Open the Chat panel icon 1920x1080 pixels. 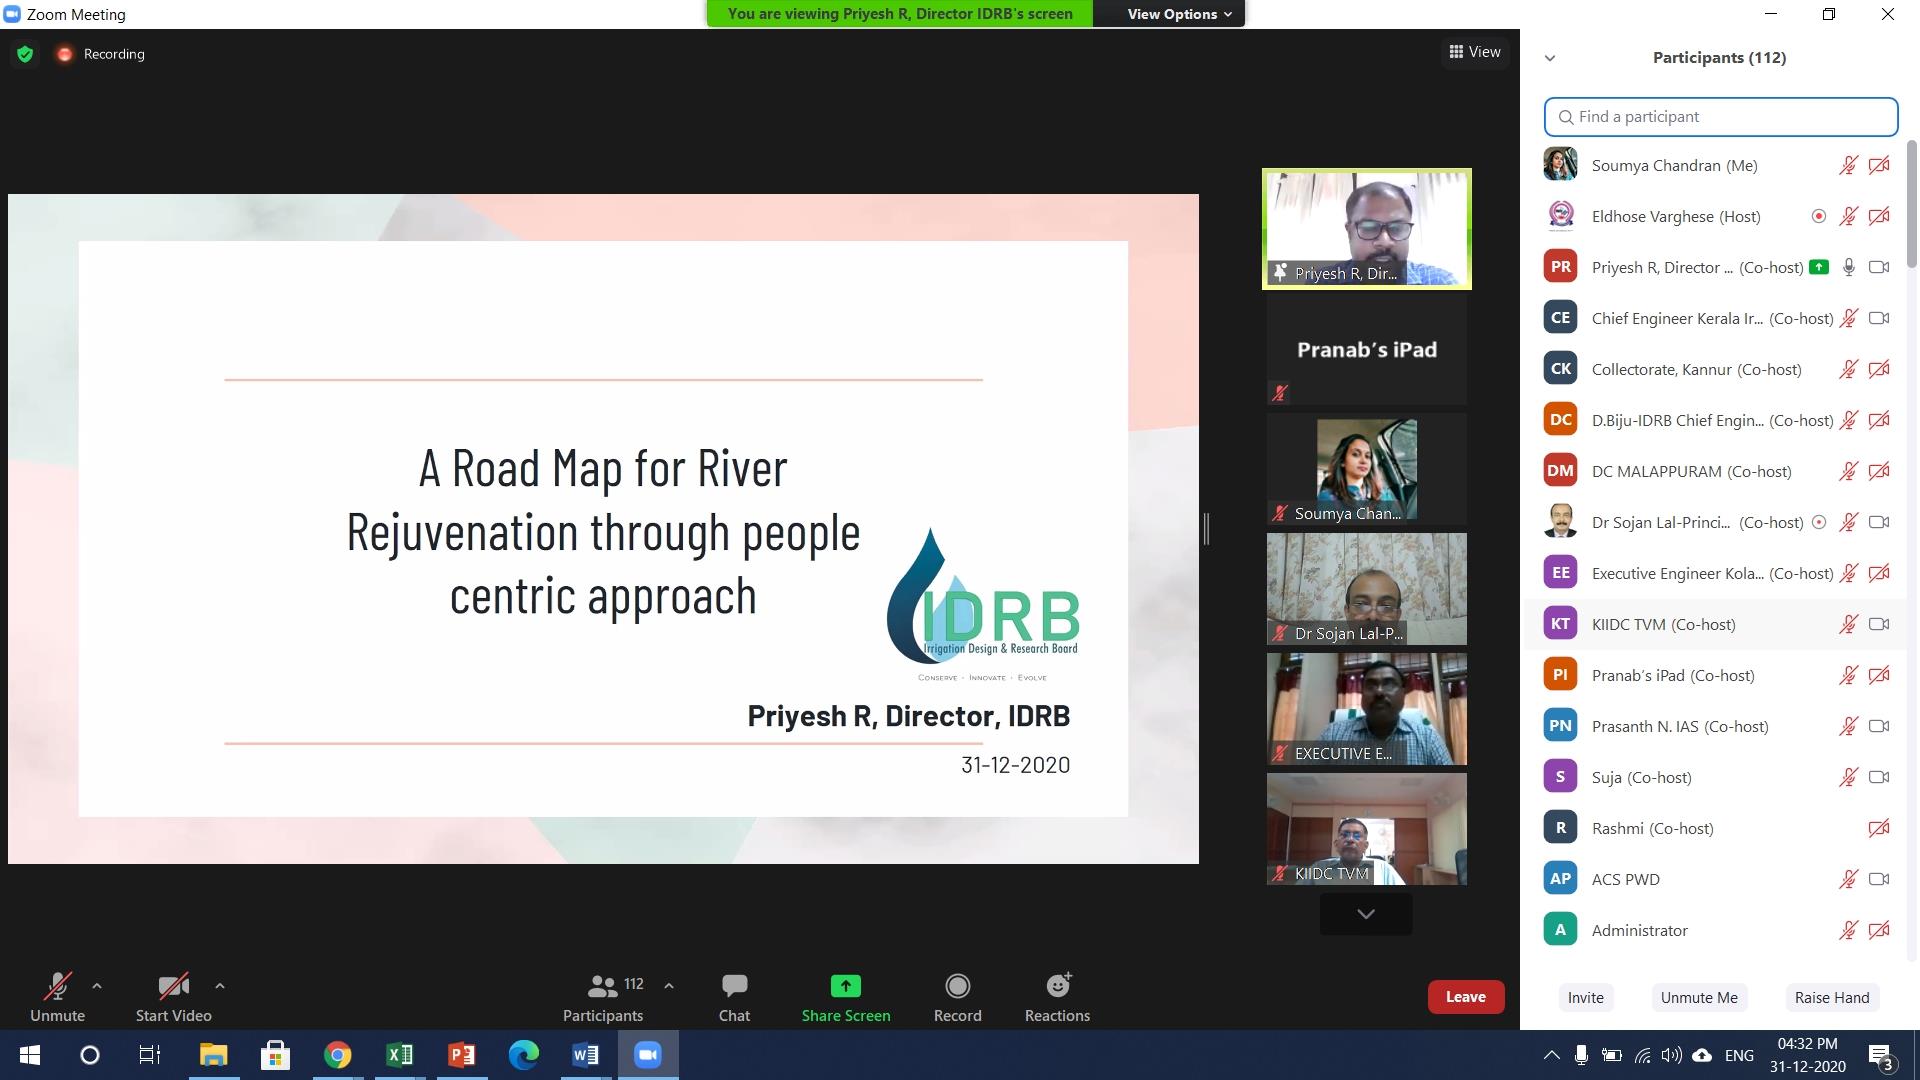(x=734, y=987)
